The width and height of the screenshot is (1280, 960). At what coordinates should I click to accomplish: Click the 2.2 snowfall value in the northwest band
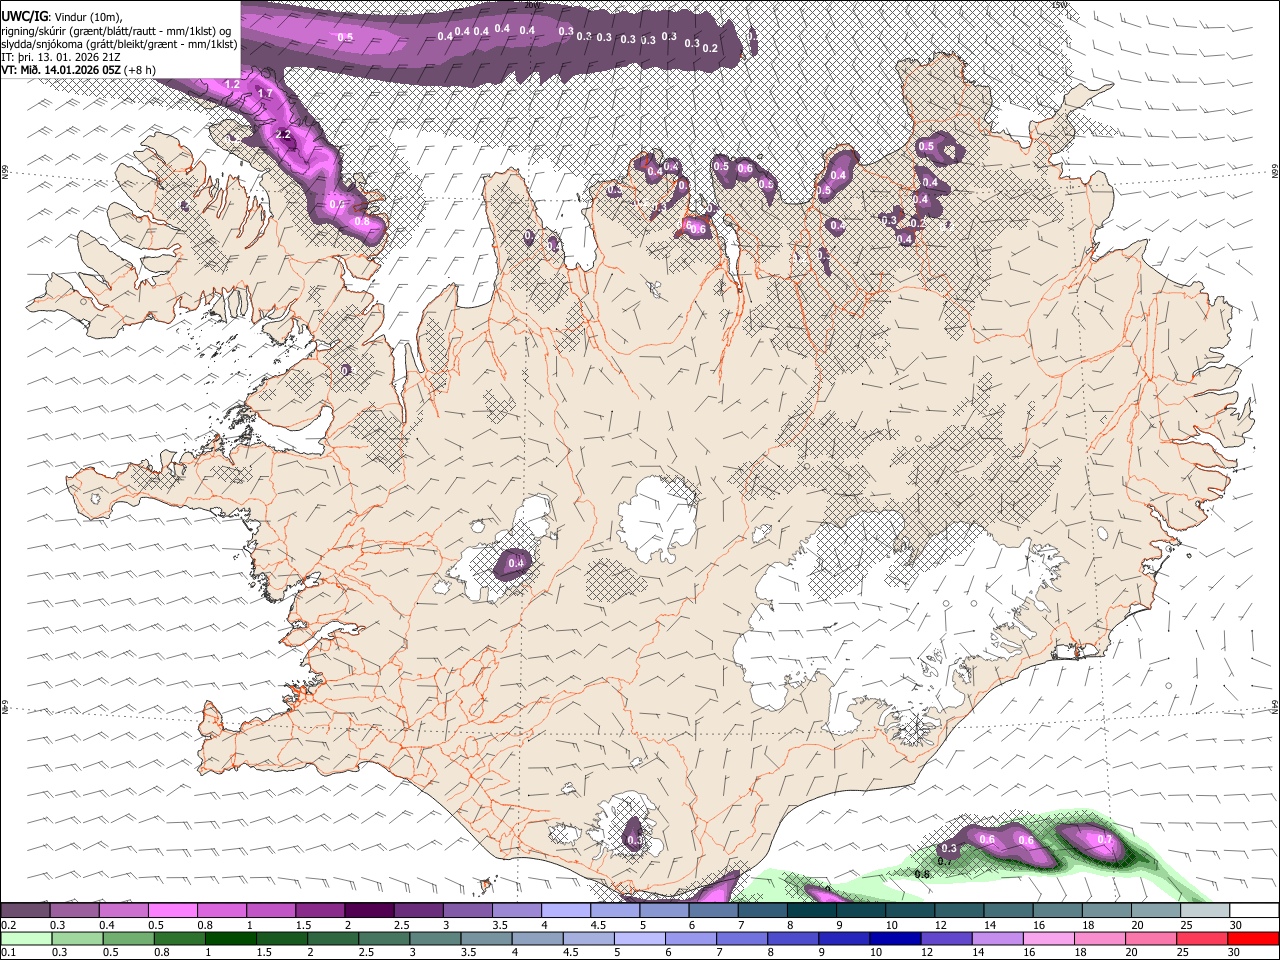[283, 134]
